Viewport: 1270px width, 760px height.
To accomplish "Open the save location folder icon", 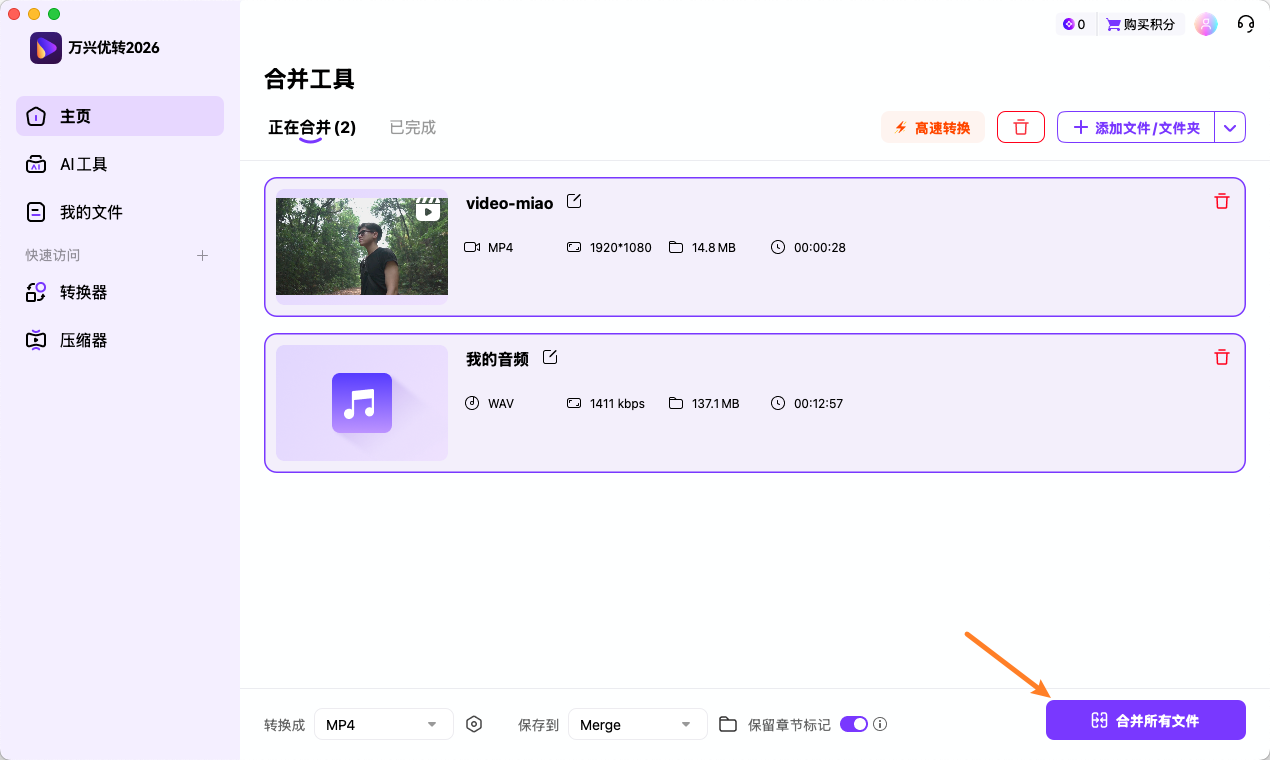I will point(727,723).
